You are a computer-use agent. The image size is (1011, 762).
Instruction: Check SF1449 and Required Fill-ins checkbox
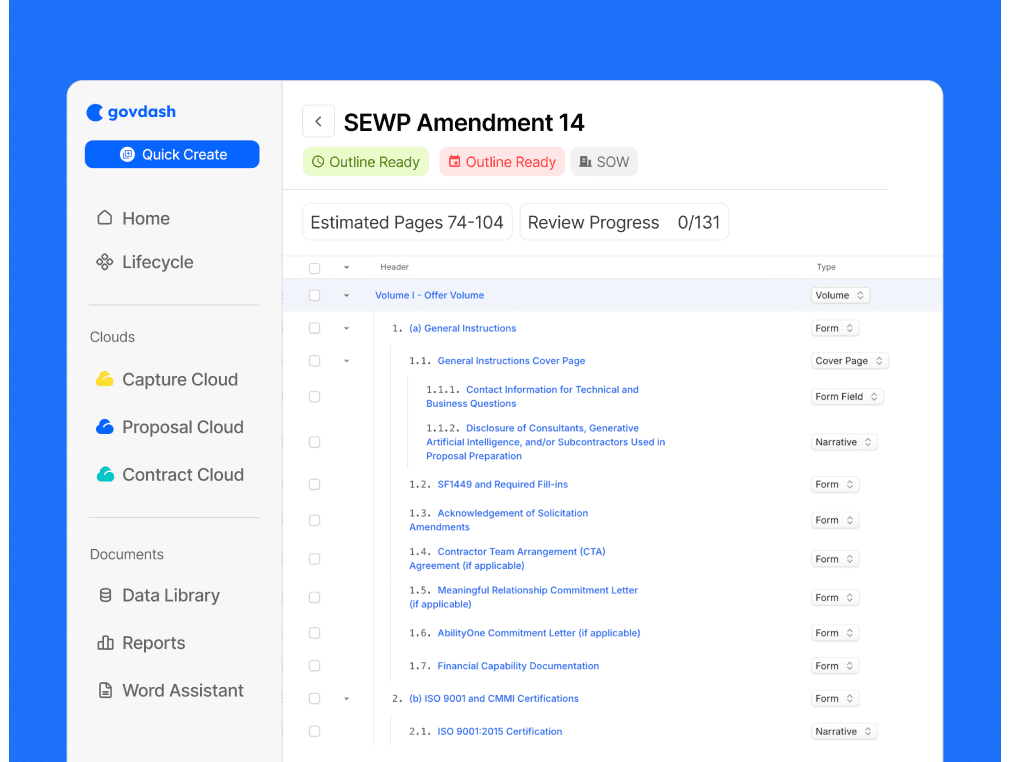pos(315,484)
